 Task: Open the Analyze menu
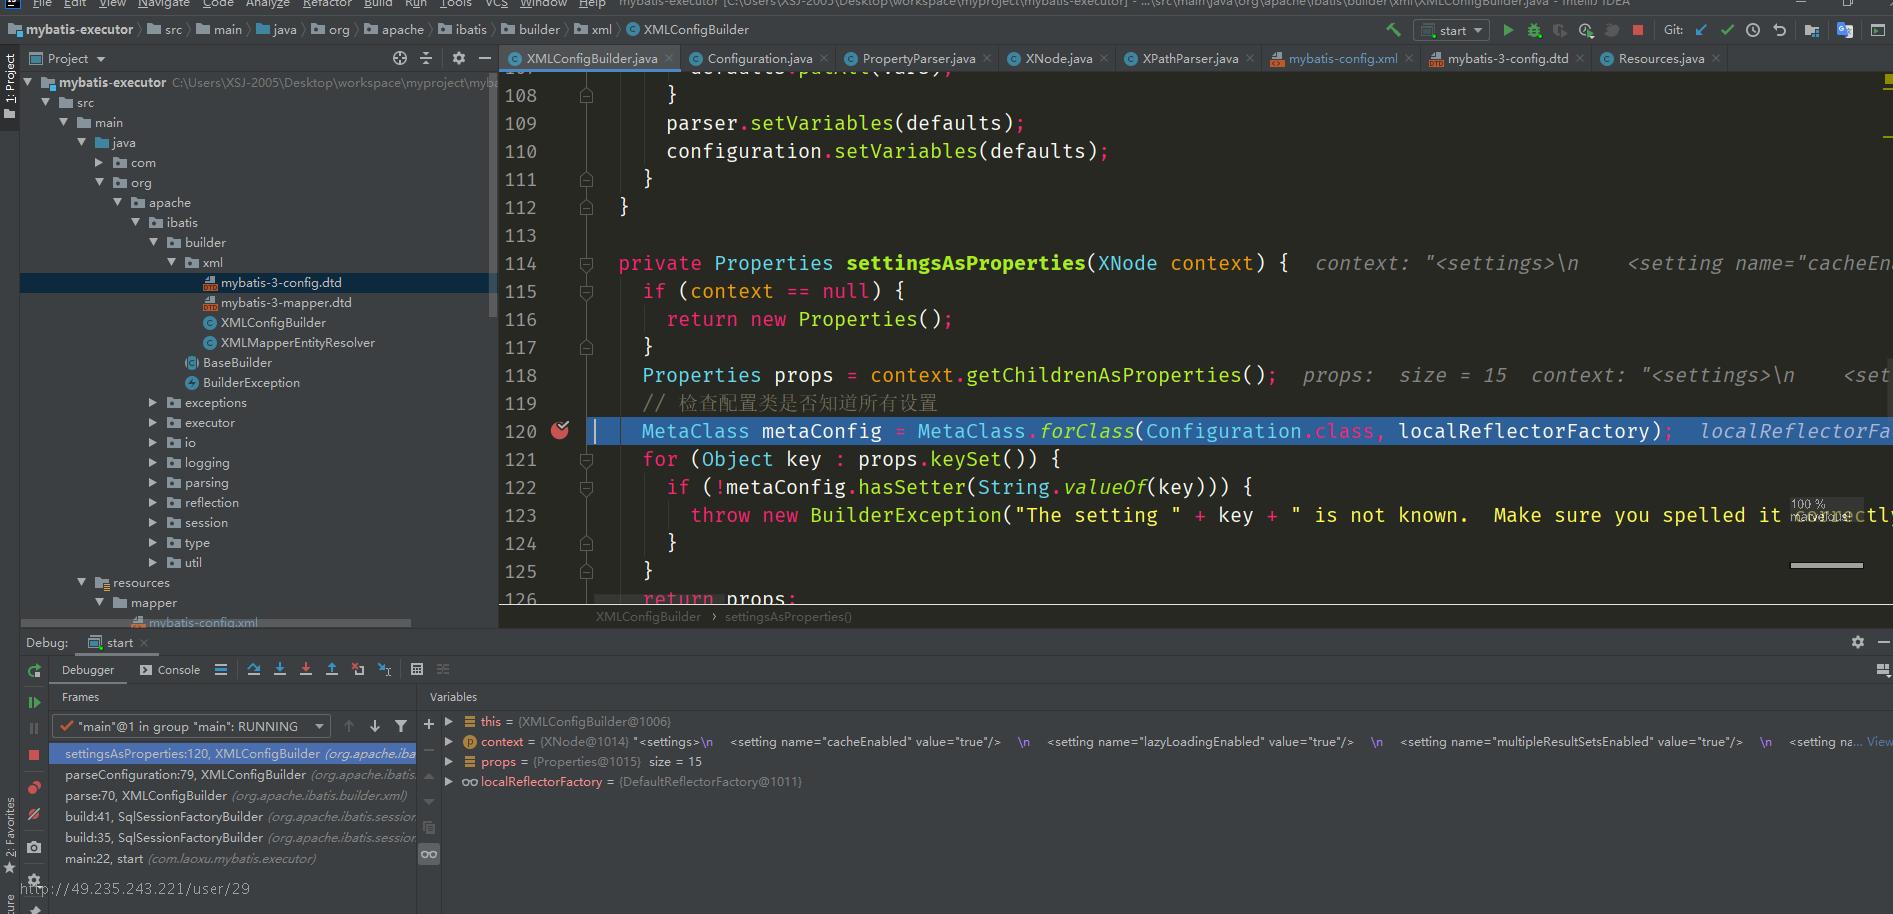click(268, 4)
